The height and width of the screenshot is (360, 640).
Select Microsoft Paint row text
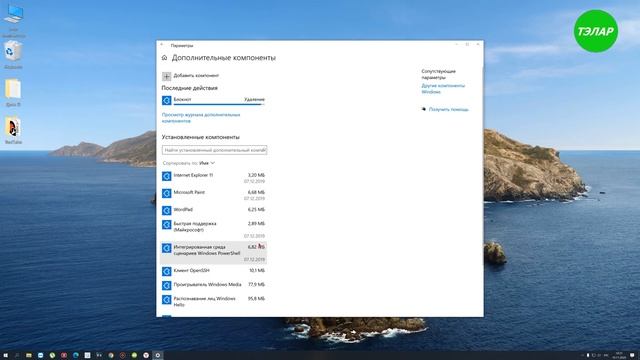coord(189,192)
